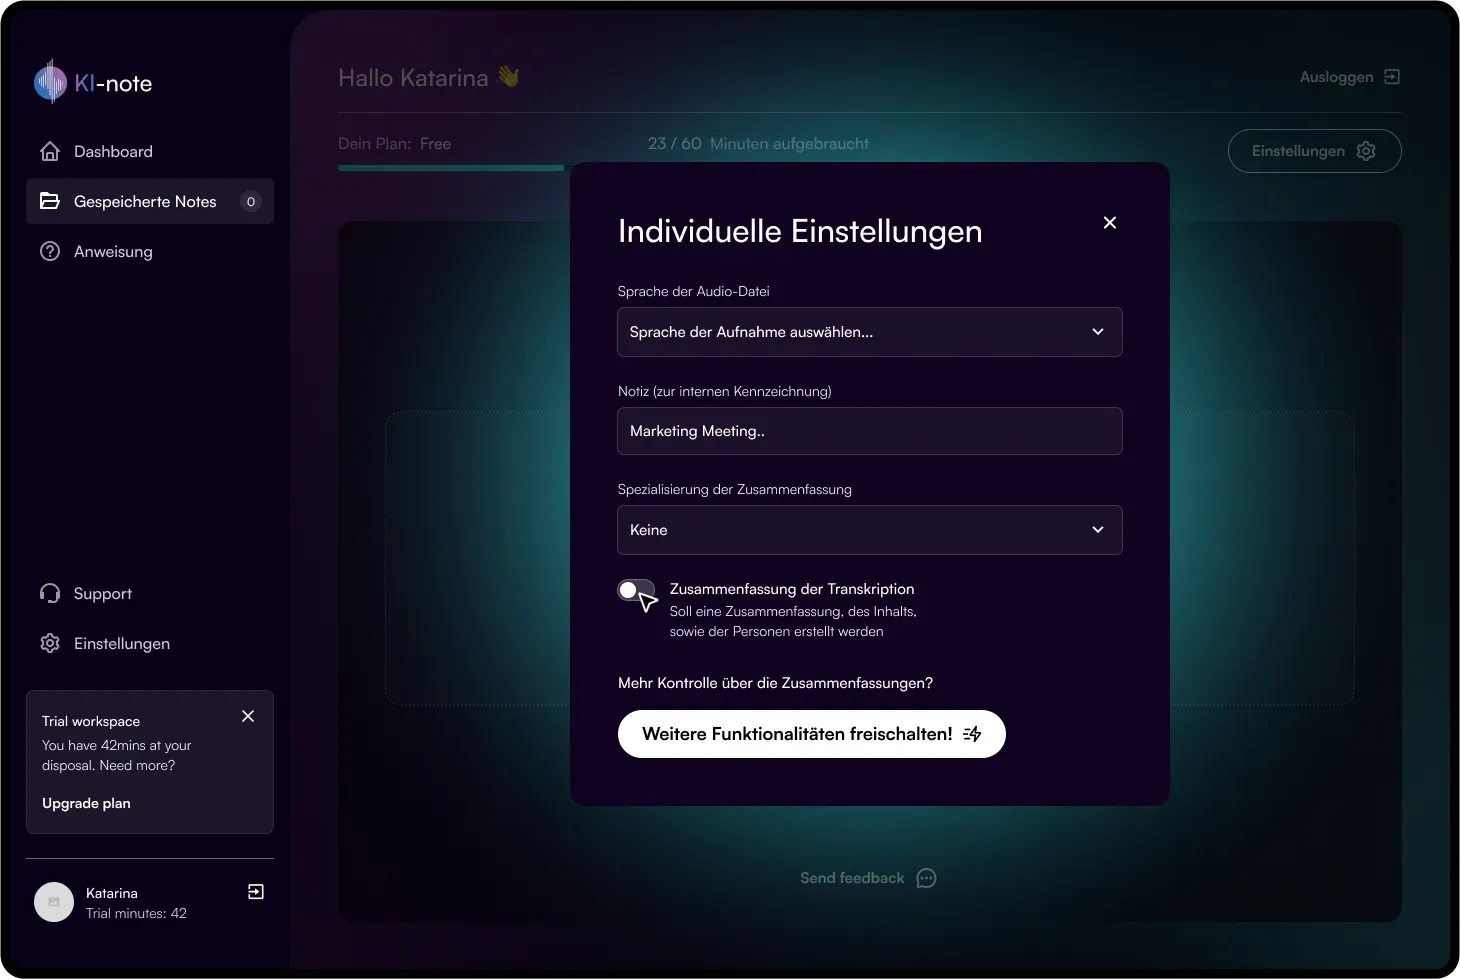1460x979 pixels.
Task: Click the Ausloggen link
Action: pos(1350,77)
